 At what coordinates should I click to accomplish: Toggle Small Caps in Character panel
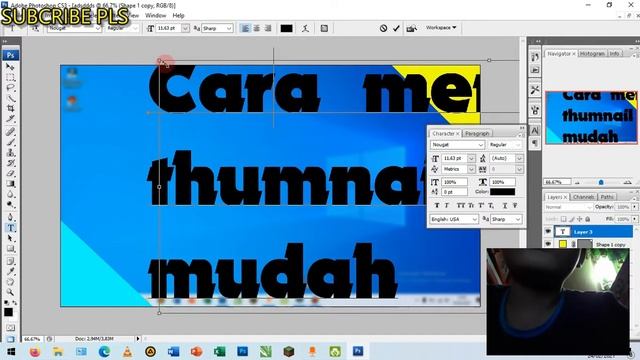(x=471, y=205)
